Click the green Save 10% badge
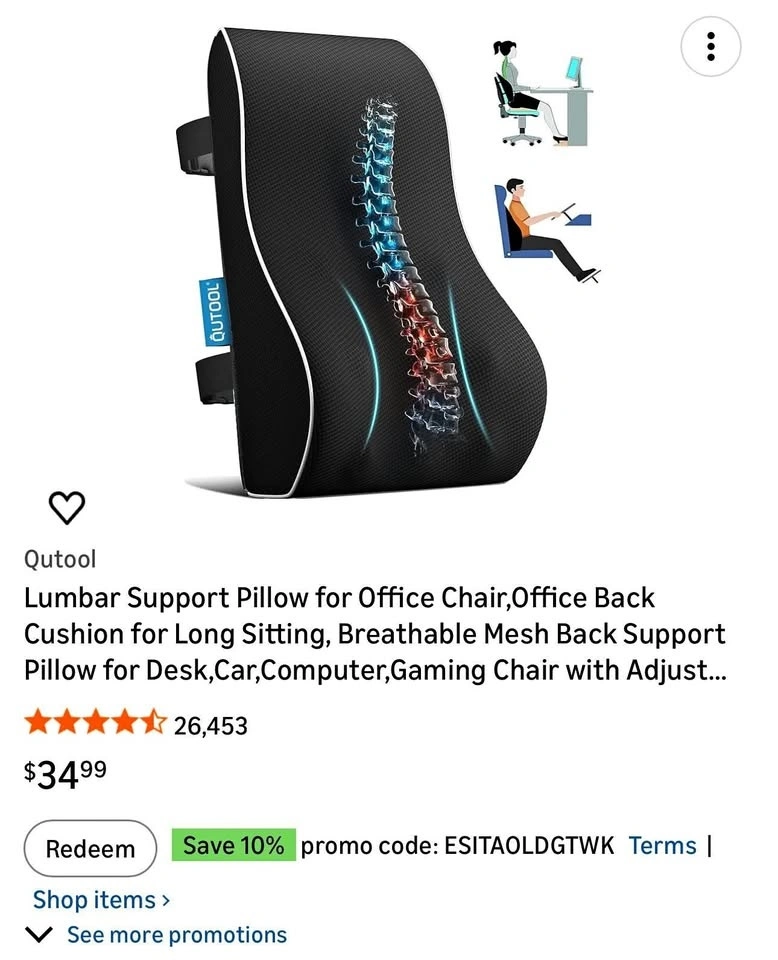778x960 pixels. [233, 845]
